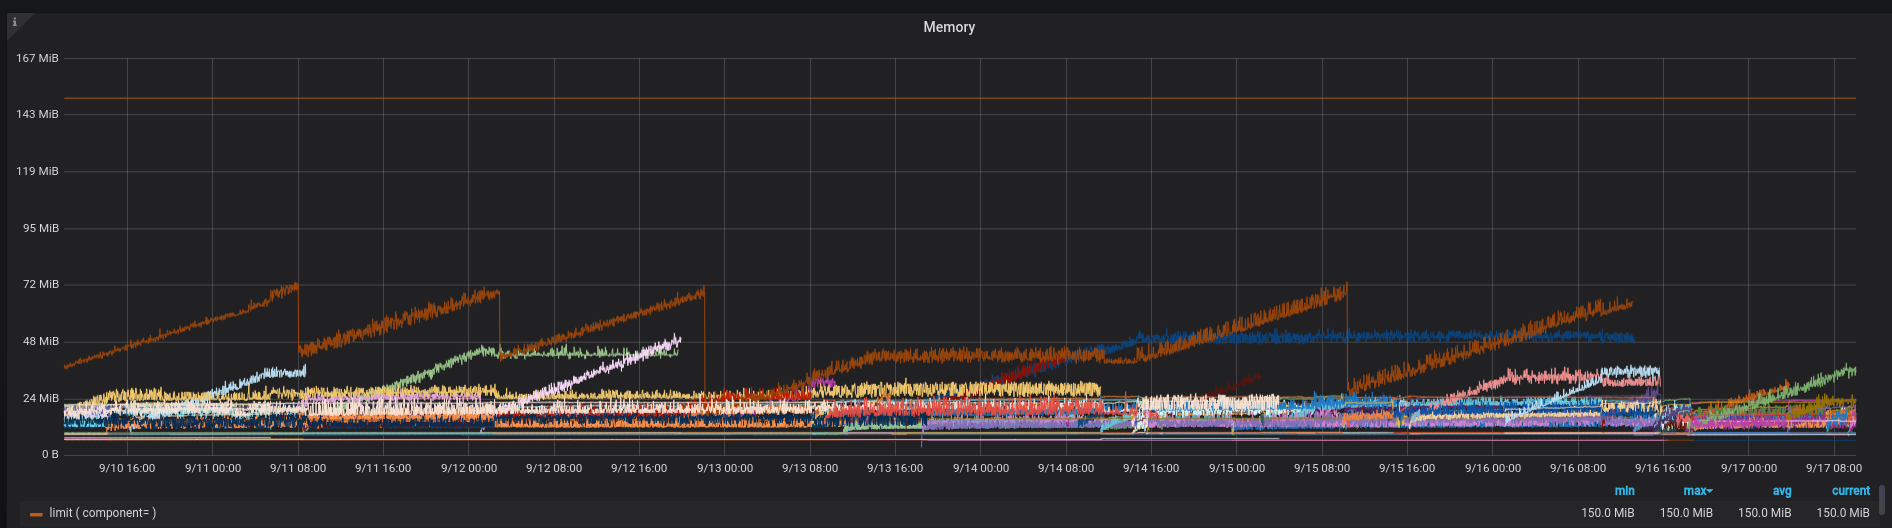Open the Memory panel title menu
Viewport: 1892px width, 528px height.
[x=948, y=27]
